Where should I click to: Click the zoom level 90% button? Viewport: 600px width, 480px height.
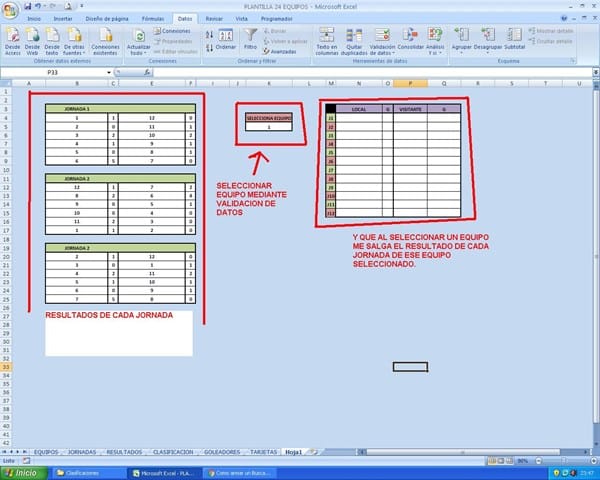(x=522, y=461)
